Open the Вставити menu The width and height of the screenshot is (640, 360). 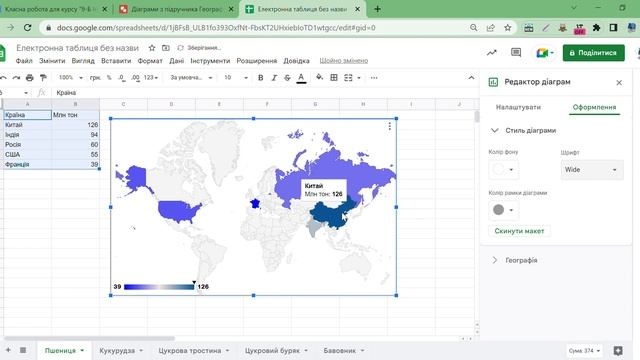116,61
